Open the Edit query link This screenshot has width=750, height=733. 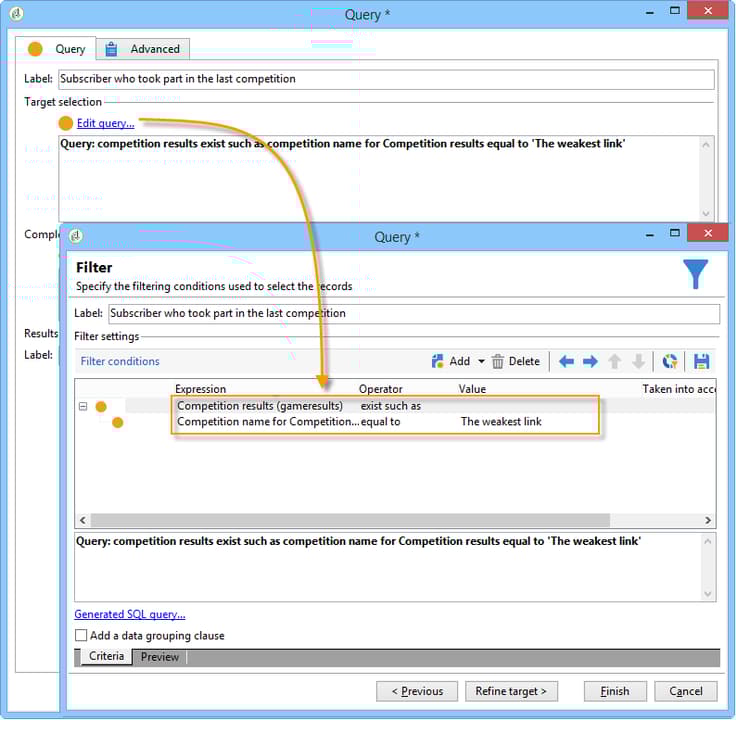coord(105,123)
